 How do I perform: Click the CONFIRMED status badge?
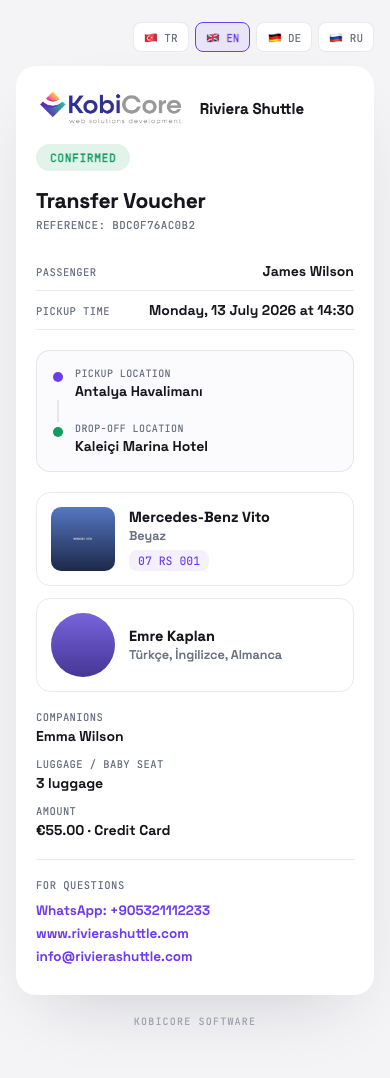83,157
